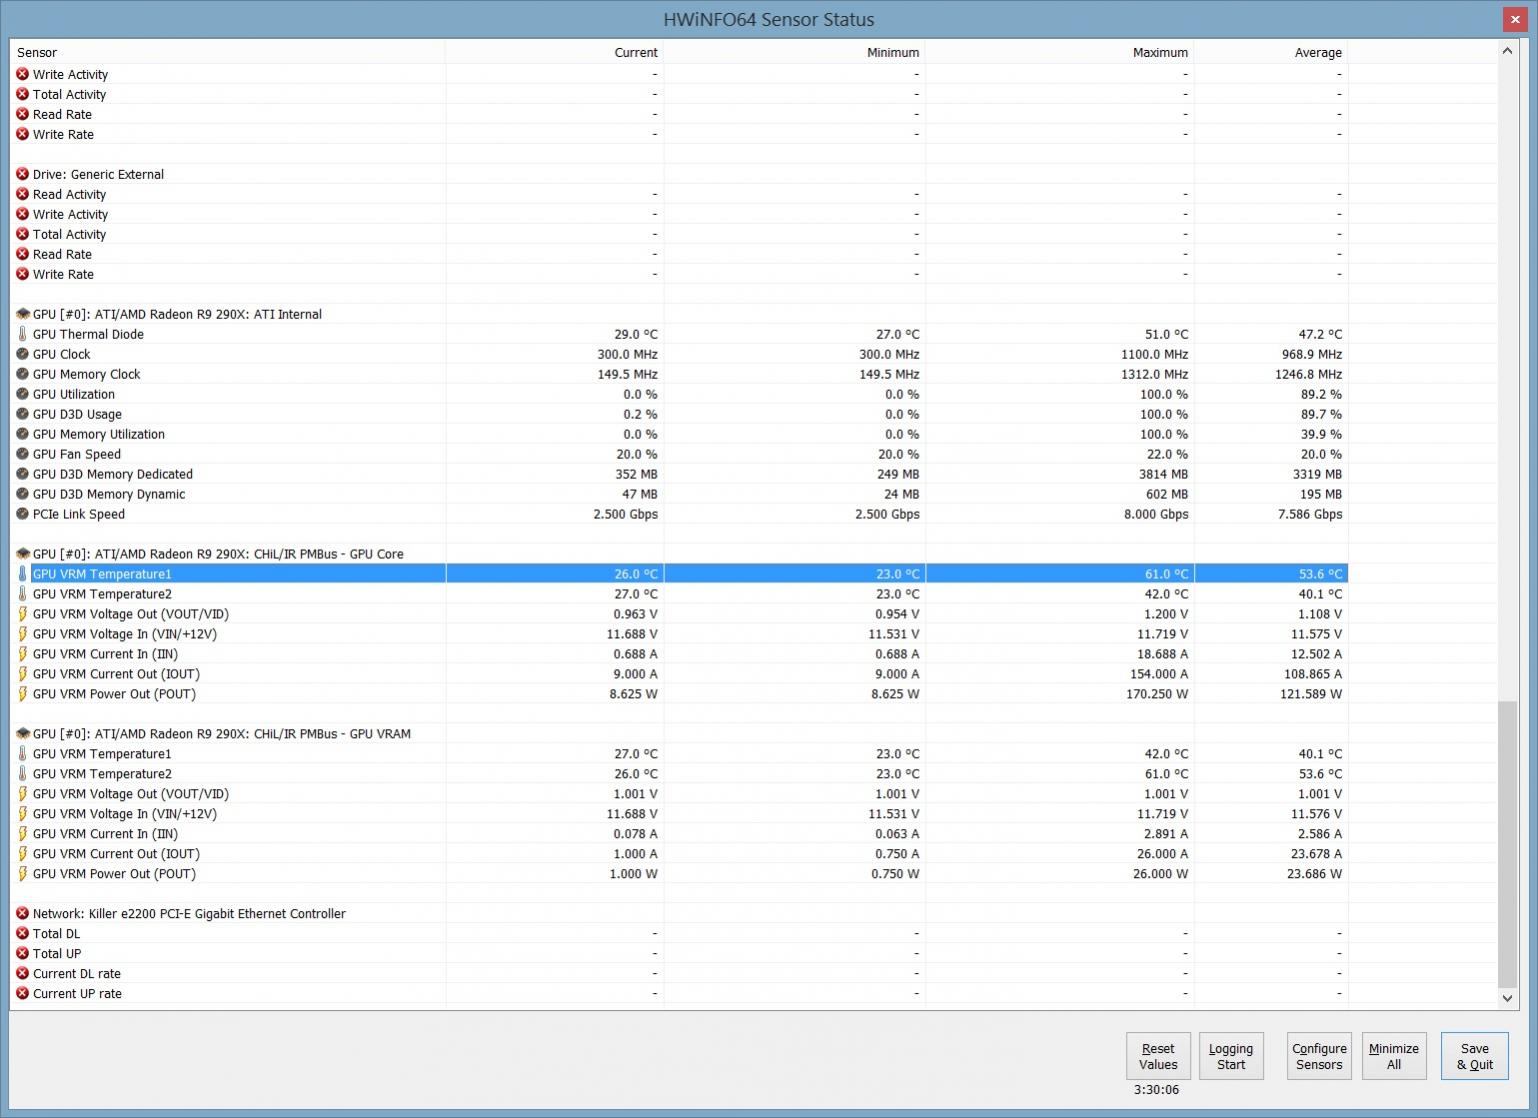Viewport: 1538px width, 1118px height.
Task: Click the red X icon beside Drive: Generic External
Action: tap(22, 174)
